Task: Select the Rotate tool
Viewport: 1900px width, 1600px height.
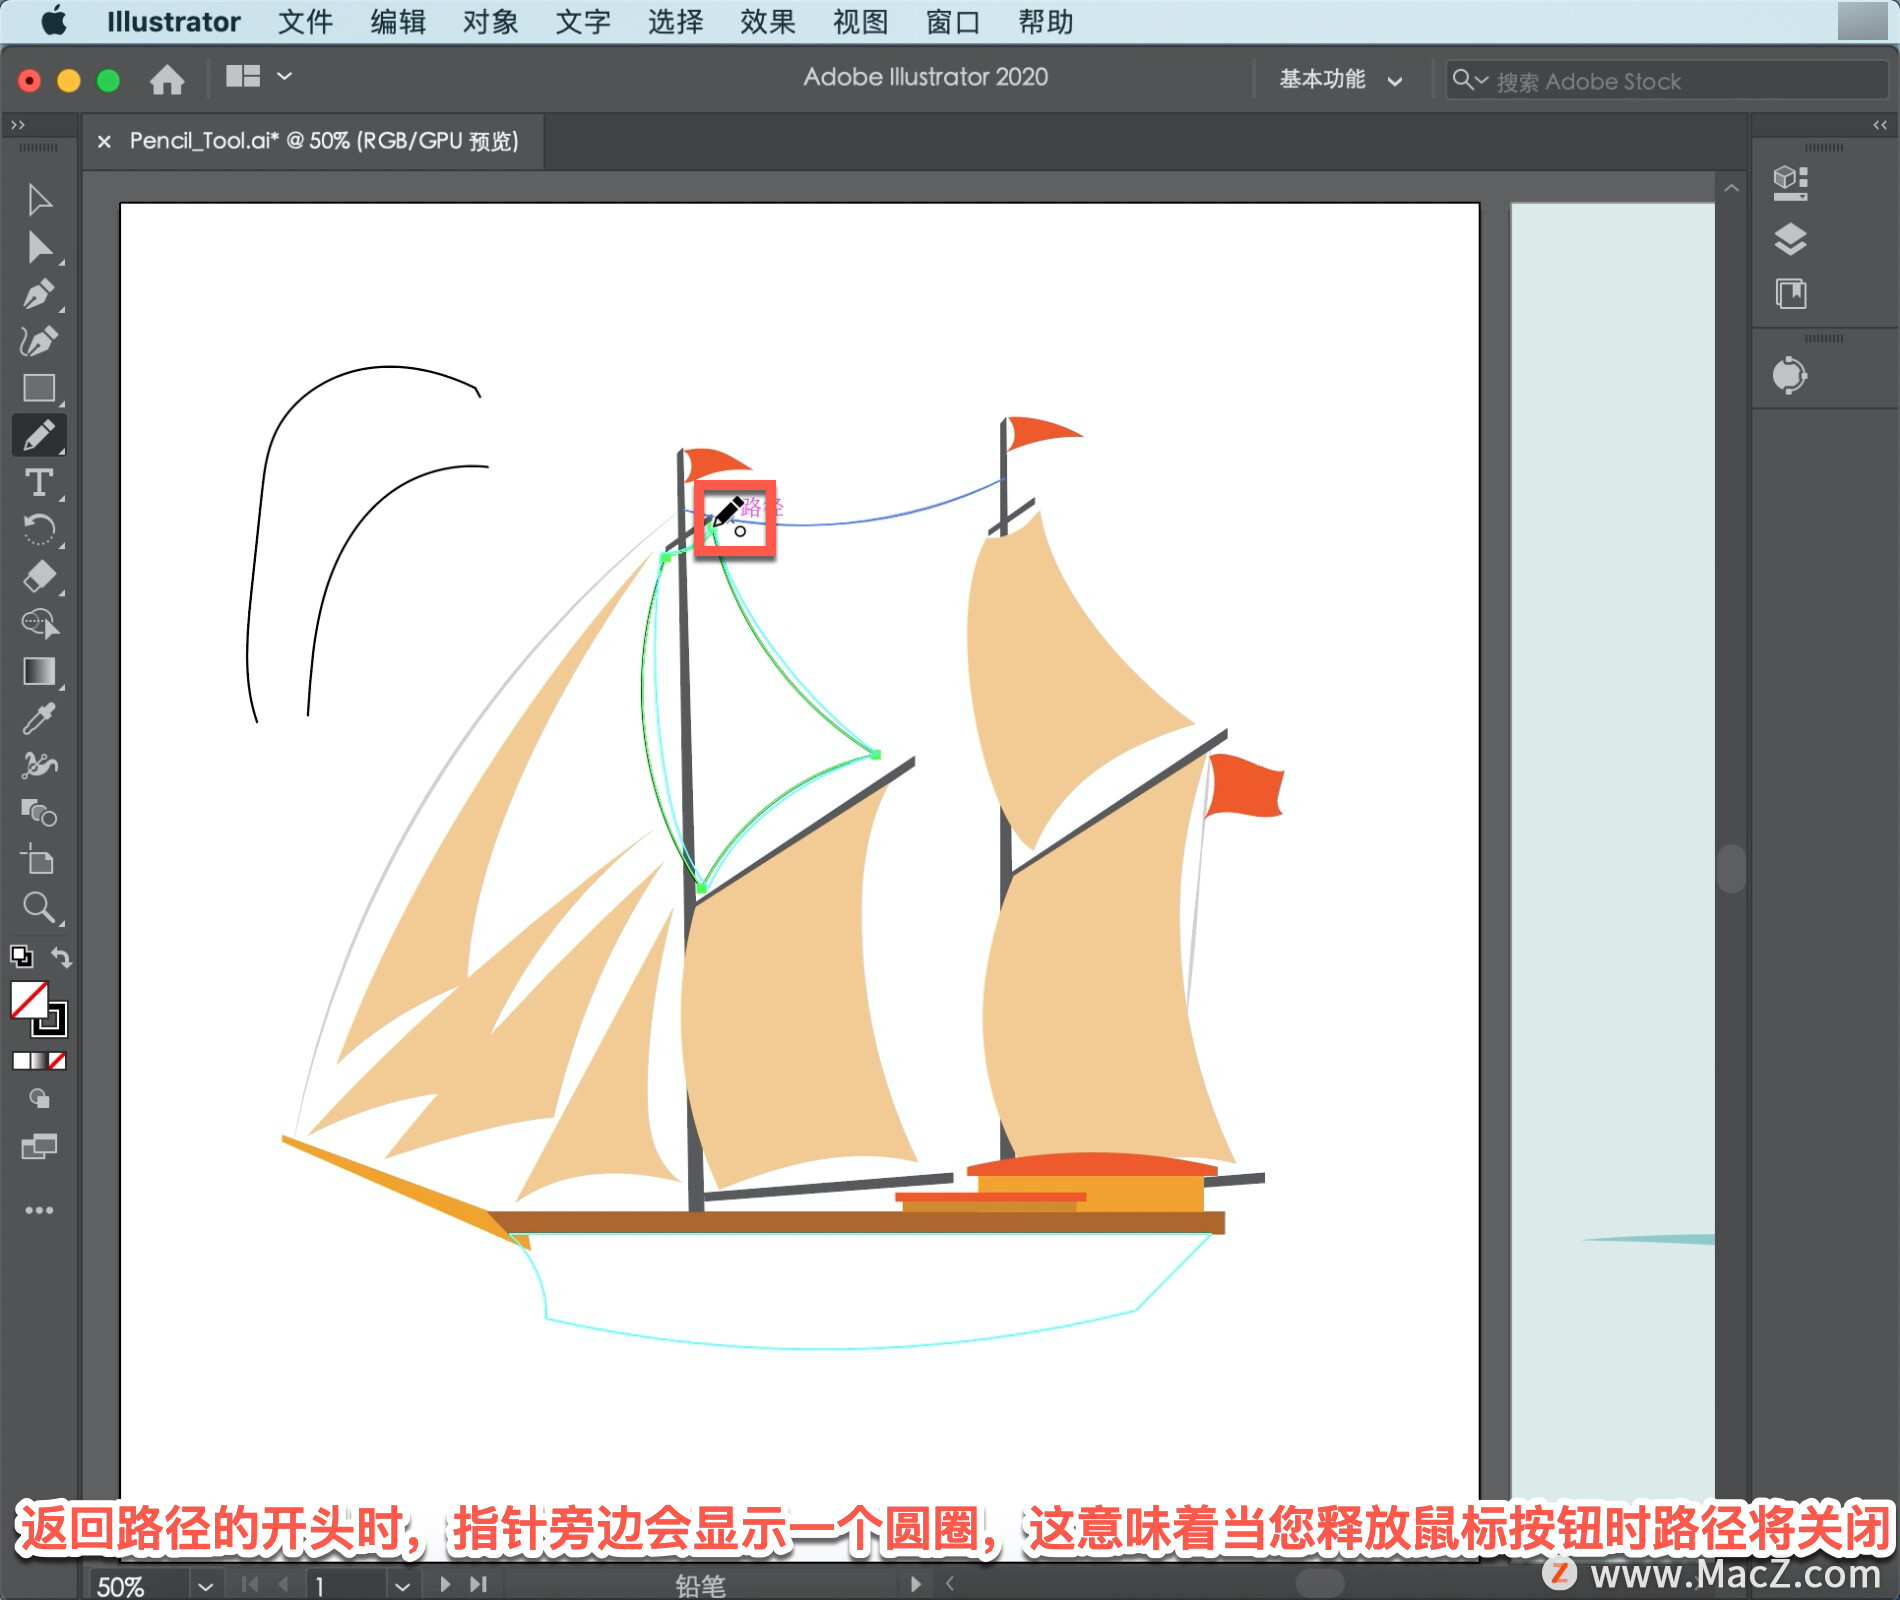Action: [39, 530]
